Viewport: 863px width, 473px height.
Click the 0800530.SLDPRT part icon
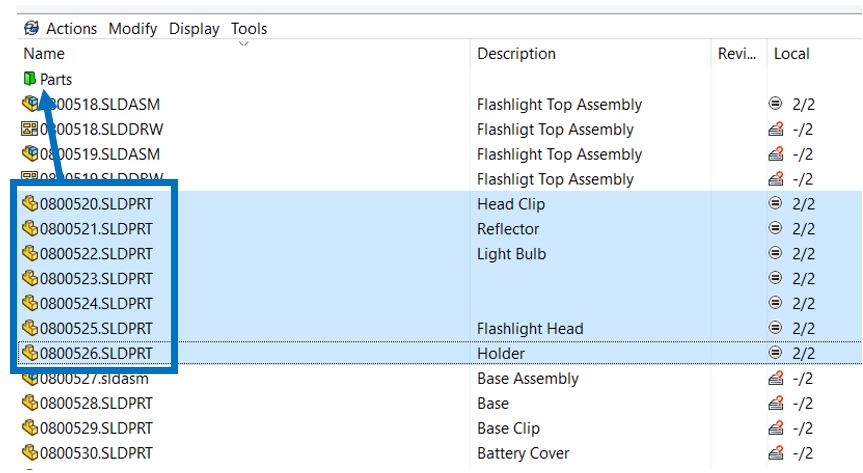pos(30,454)
